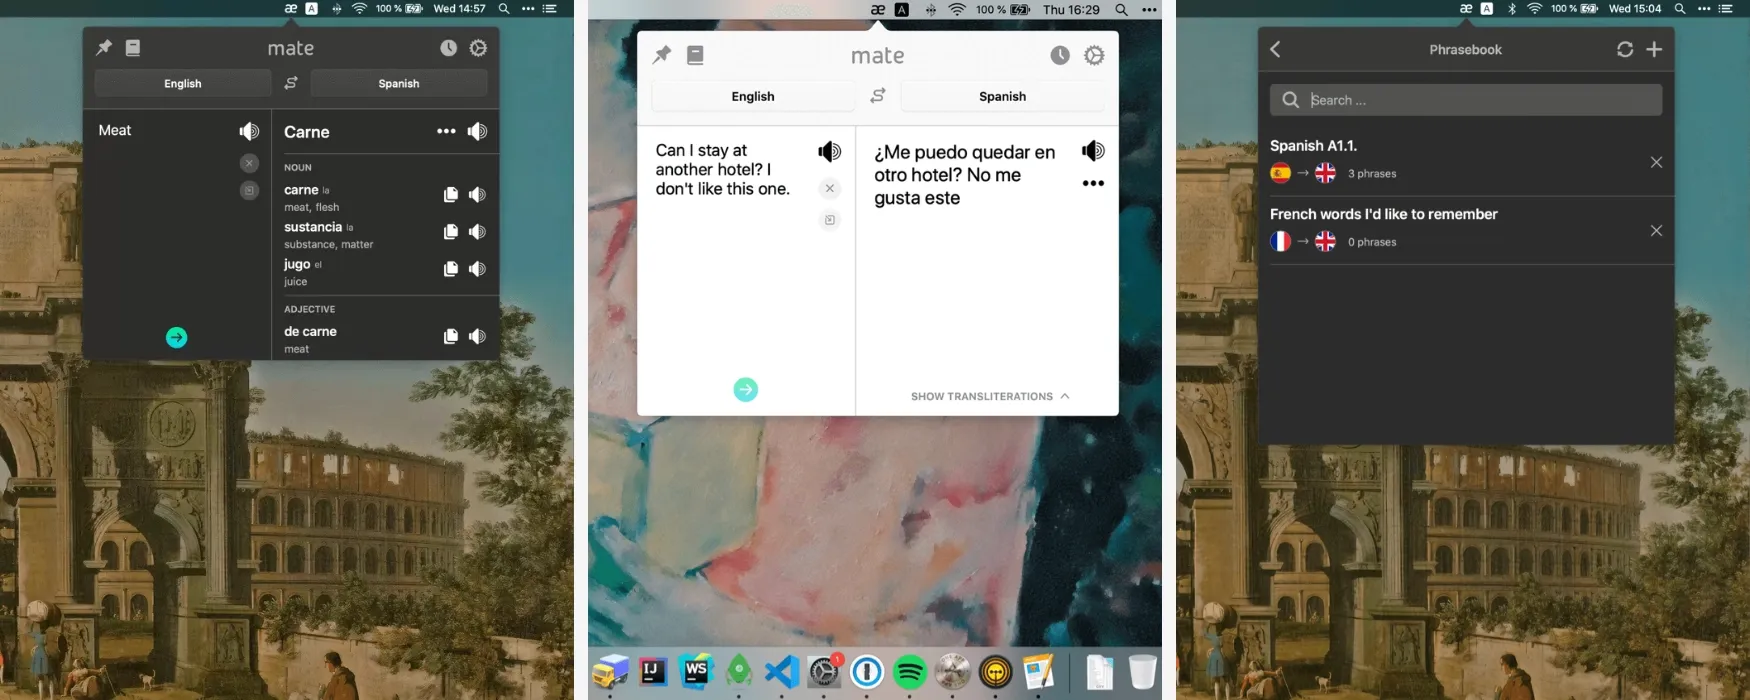Play pronunciation of source word Meat
This screenshot has height=700, width=1750.
(249, 131)
